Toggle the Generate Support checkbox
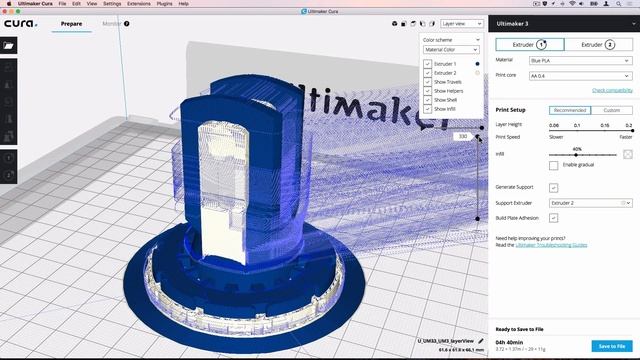 [553, 188]
